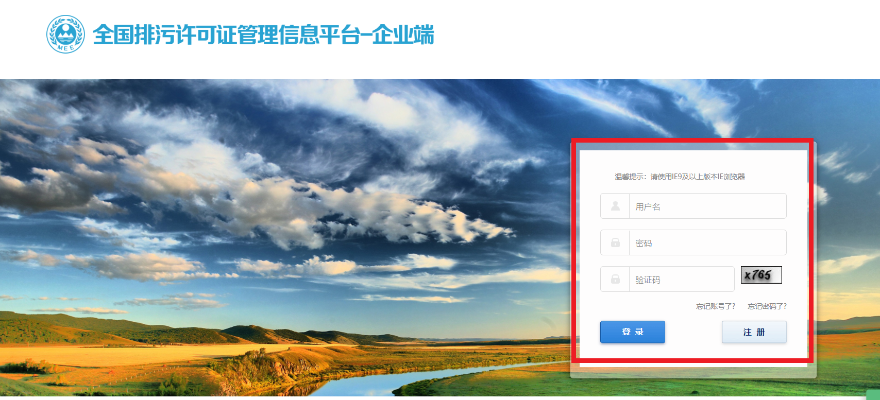Click the lock icon beside 验证码 field
Image resolution: width=880 pixels, height=400 pixels.
click(x=615, y=279)
